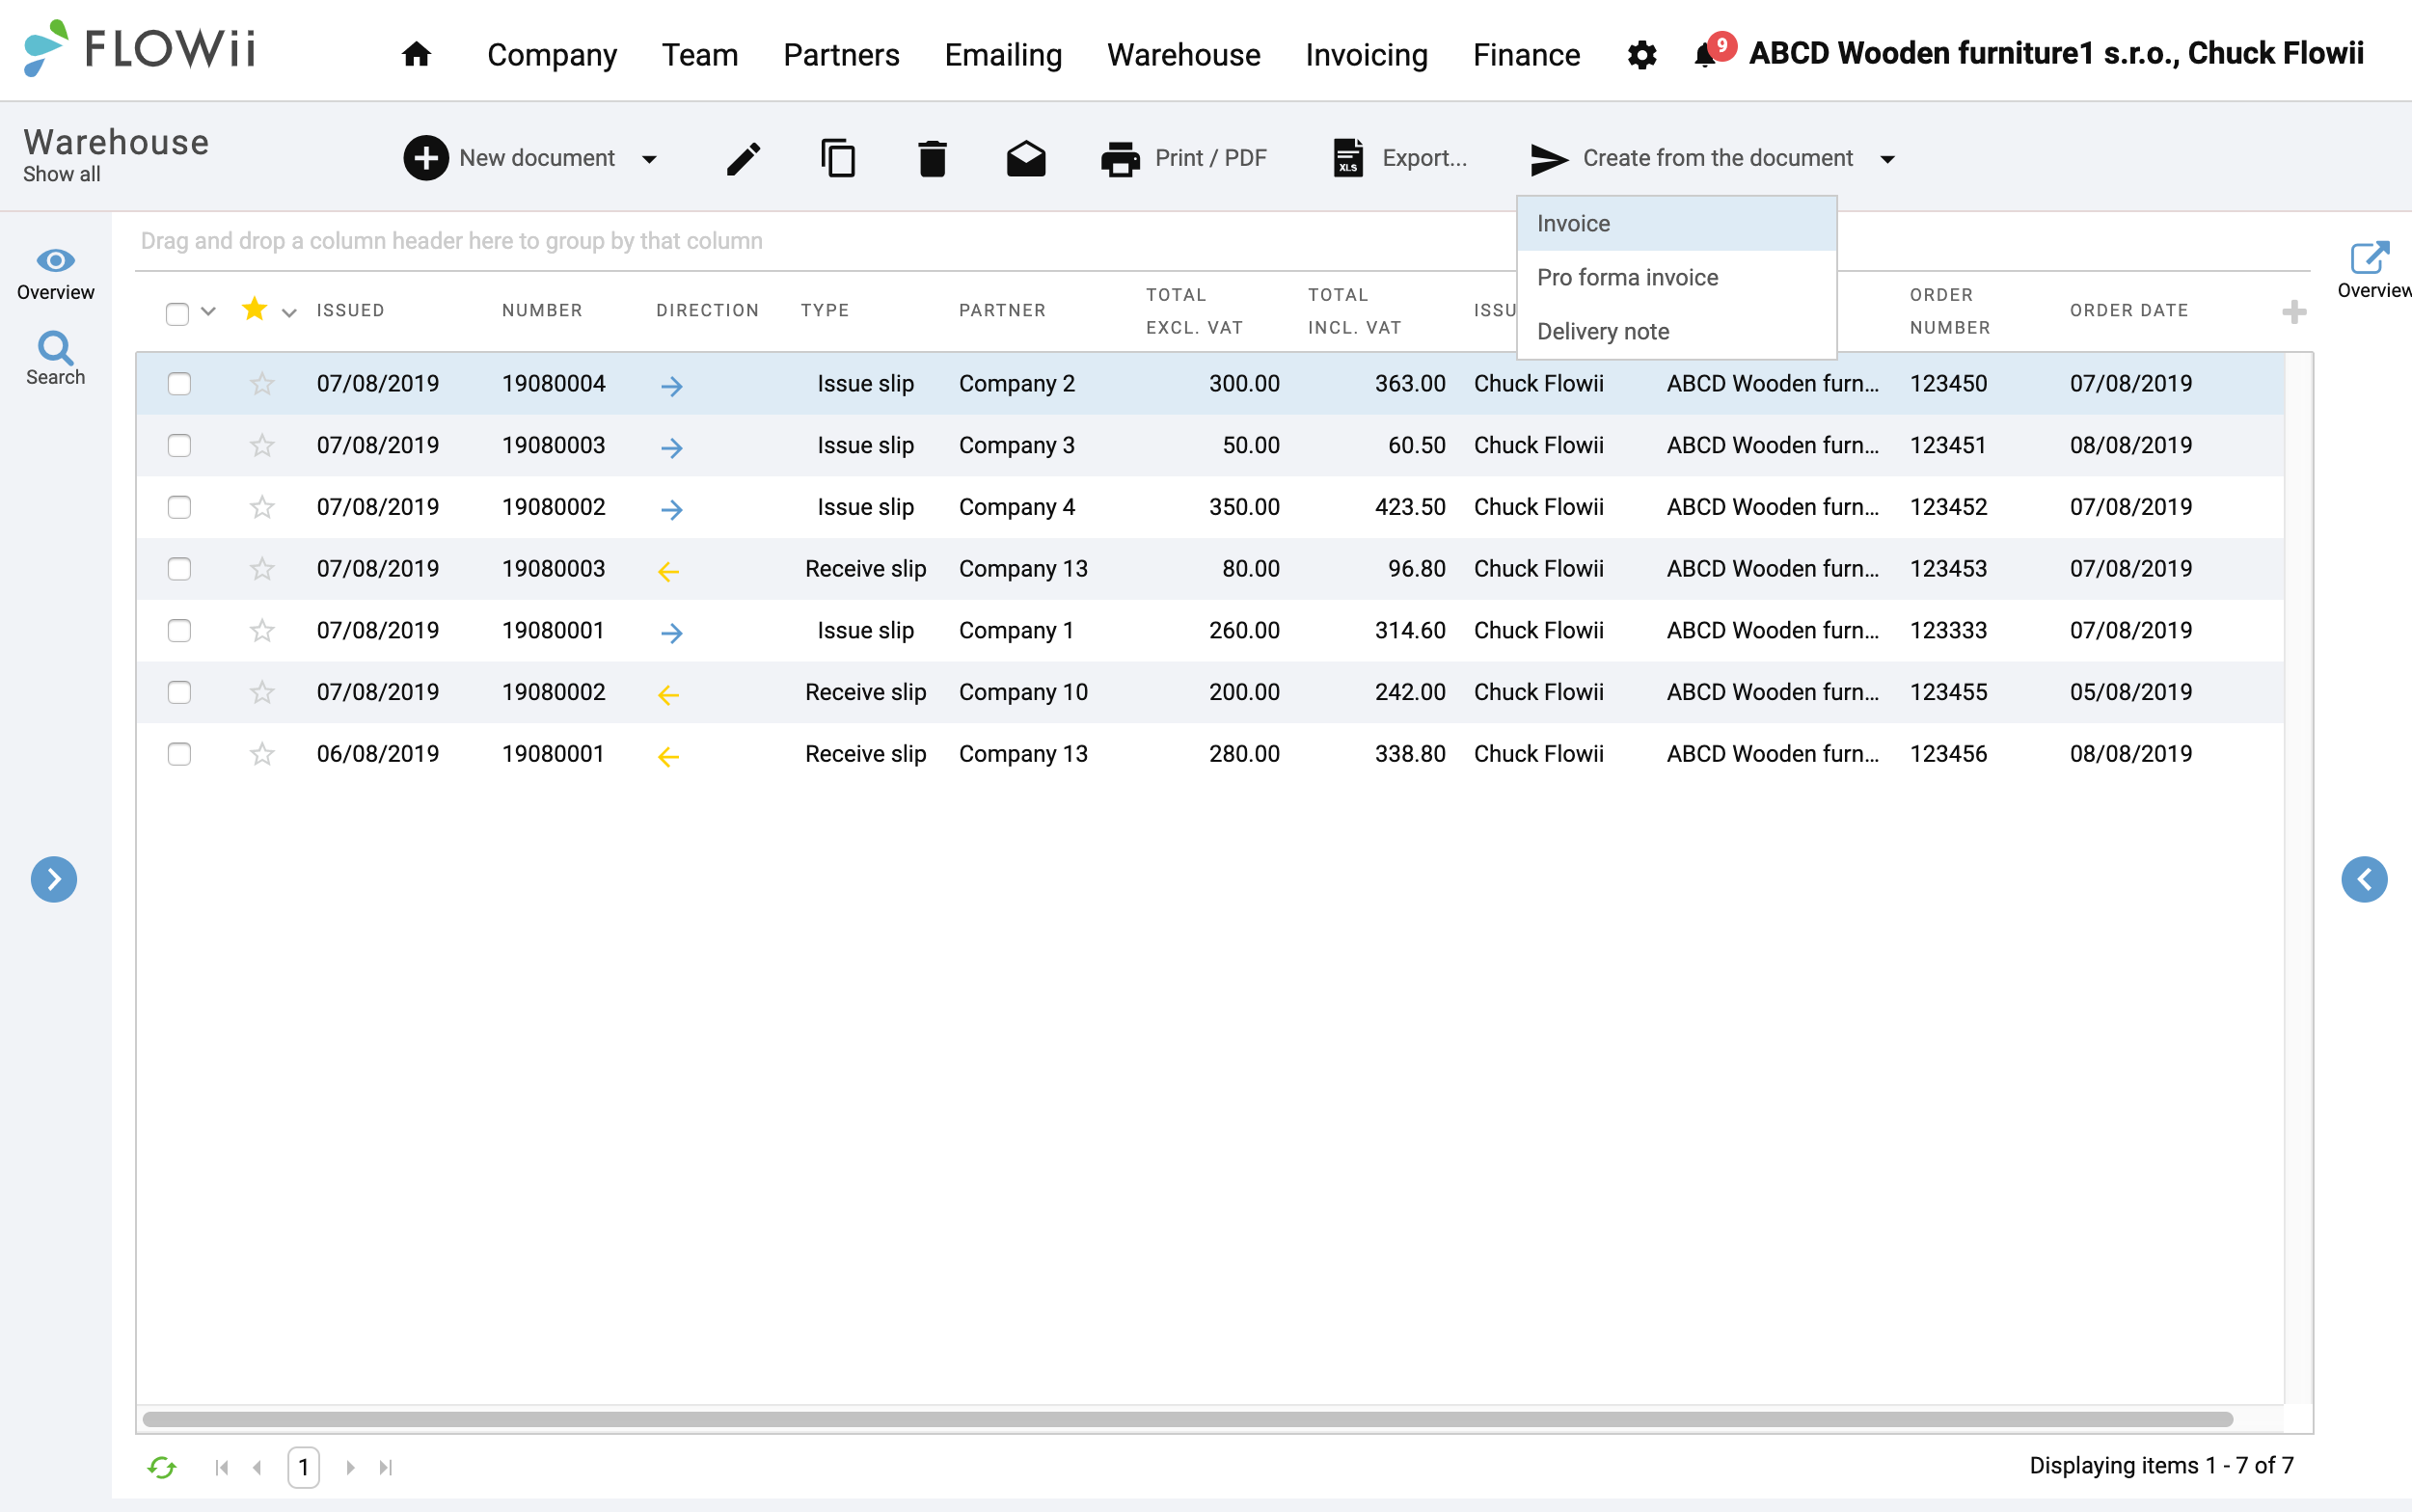The width and height of the screenshot is (2412, 1512).
Task: Open the Emailing menu
Action: coord(1003,54)
